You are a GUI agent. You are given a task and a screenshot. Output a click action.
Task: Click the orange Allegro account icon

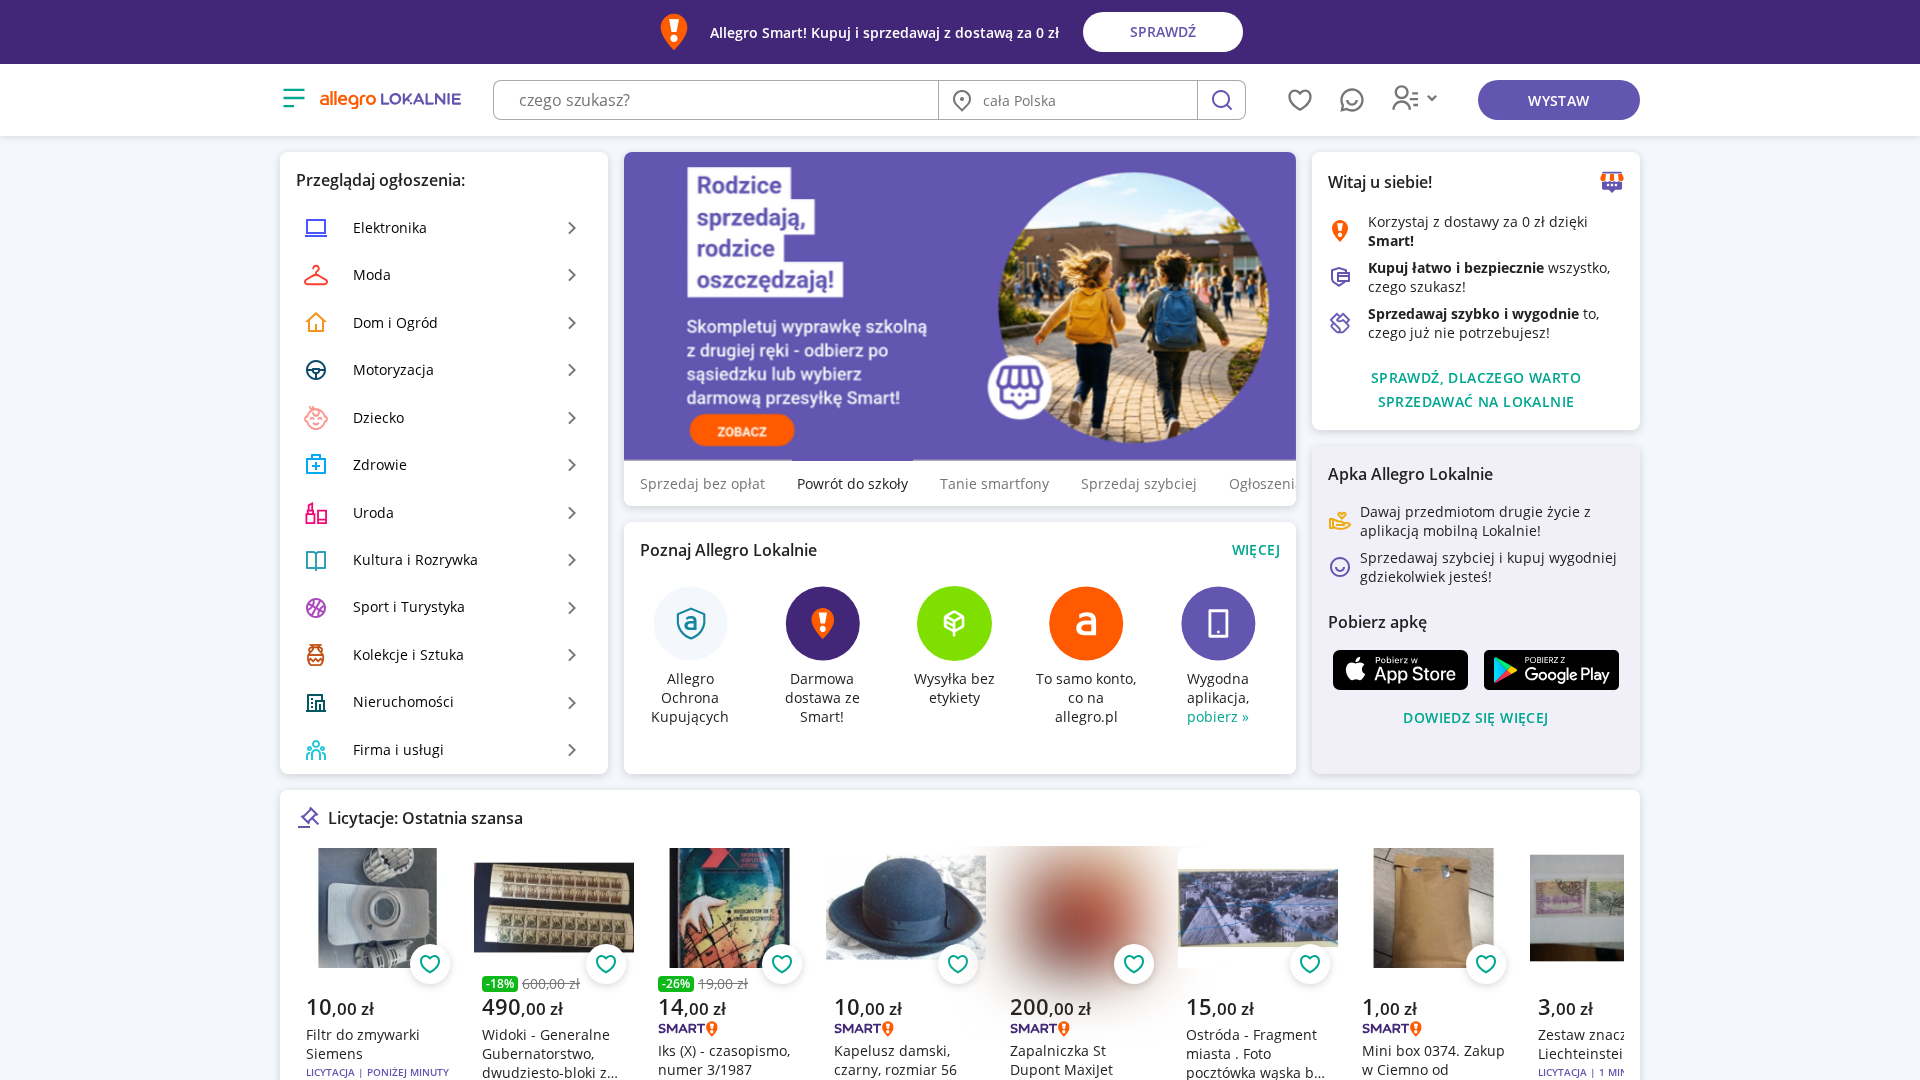[1086, 623]
